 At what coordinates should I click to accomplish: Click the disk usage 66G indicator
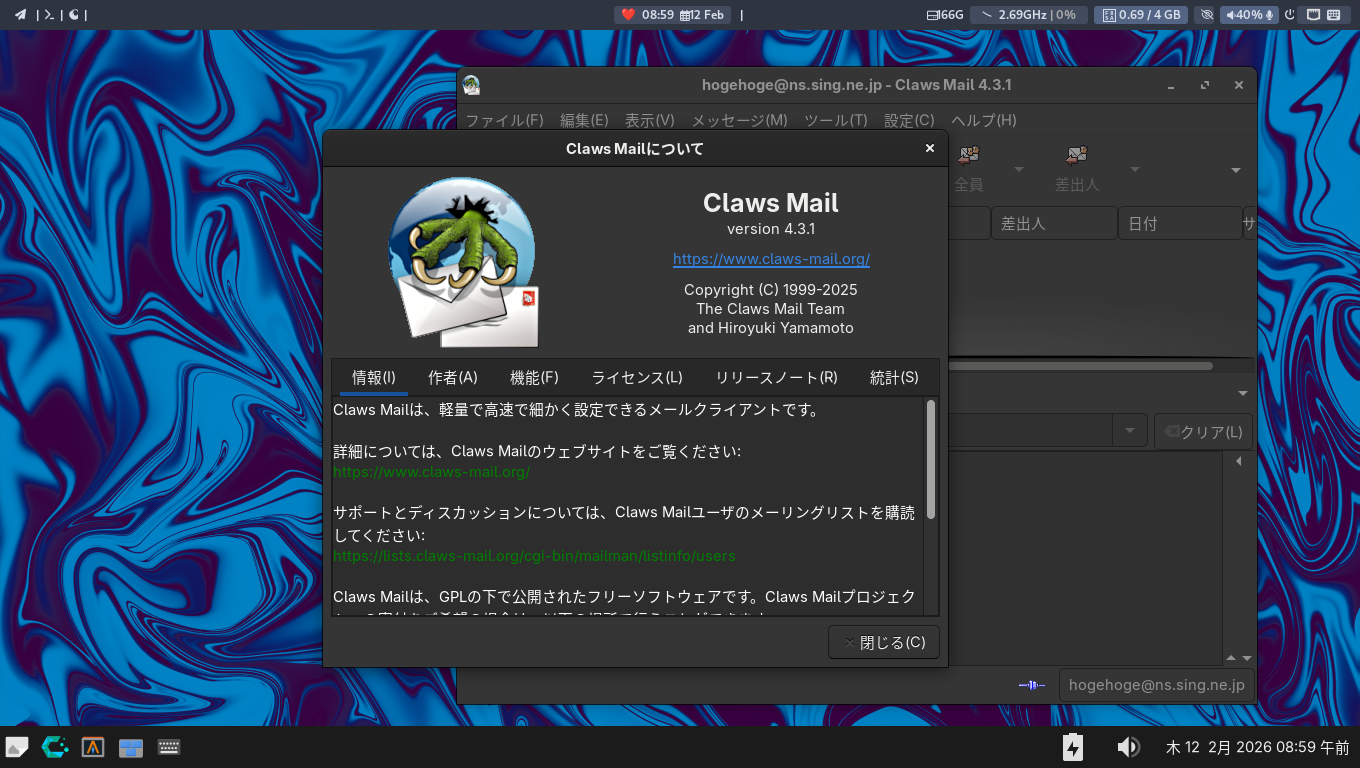(x=945, y=15)
